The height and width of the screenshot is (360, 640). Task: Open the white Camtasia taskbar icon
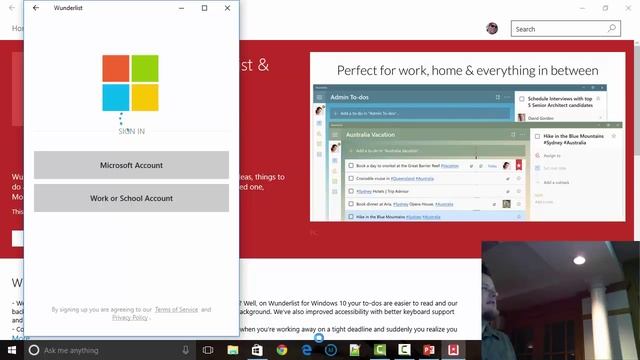[404, 350]
